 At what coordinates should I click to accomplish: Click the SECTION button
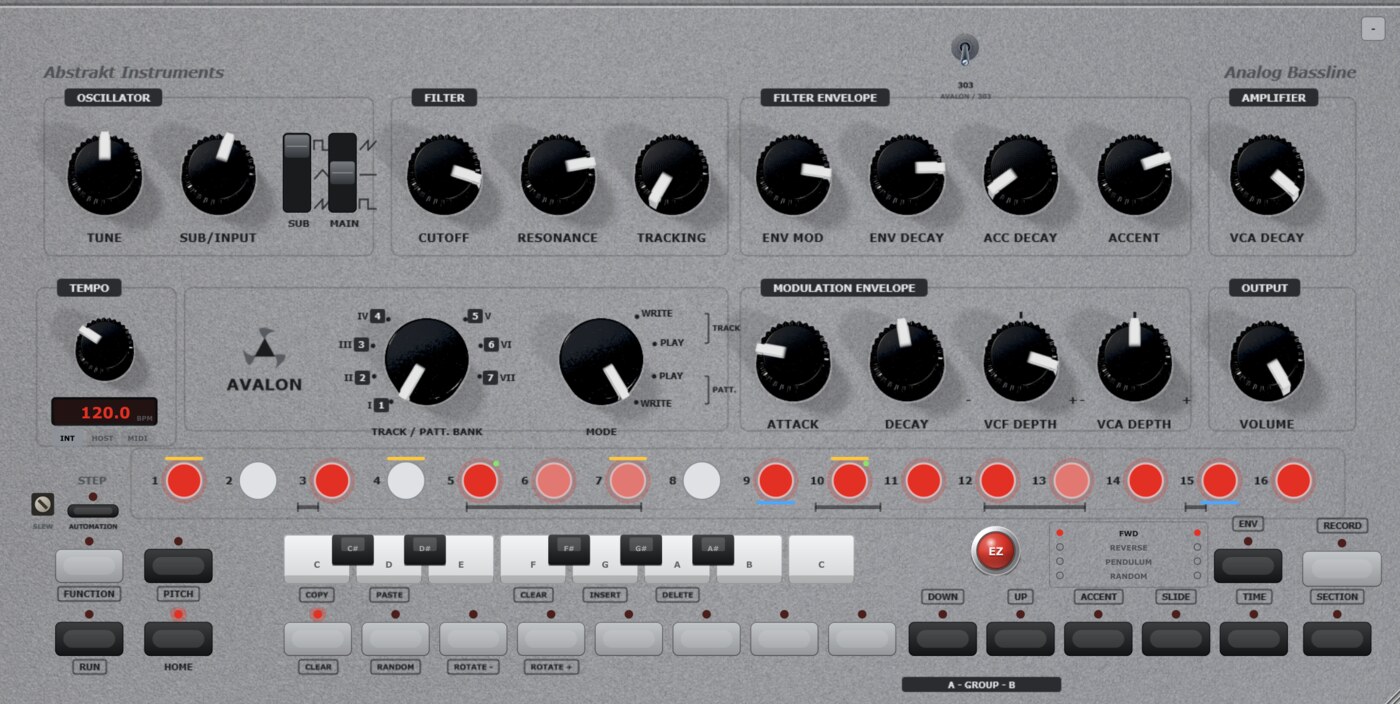(x=1337, y=639)
